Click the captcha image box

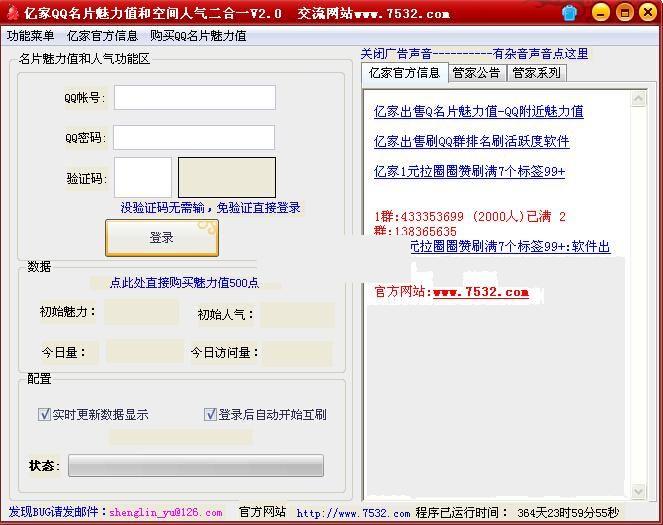pyautogui.click(x=227, y=177)
